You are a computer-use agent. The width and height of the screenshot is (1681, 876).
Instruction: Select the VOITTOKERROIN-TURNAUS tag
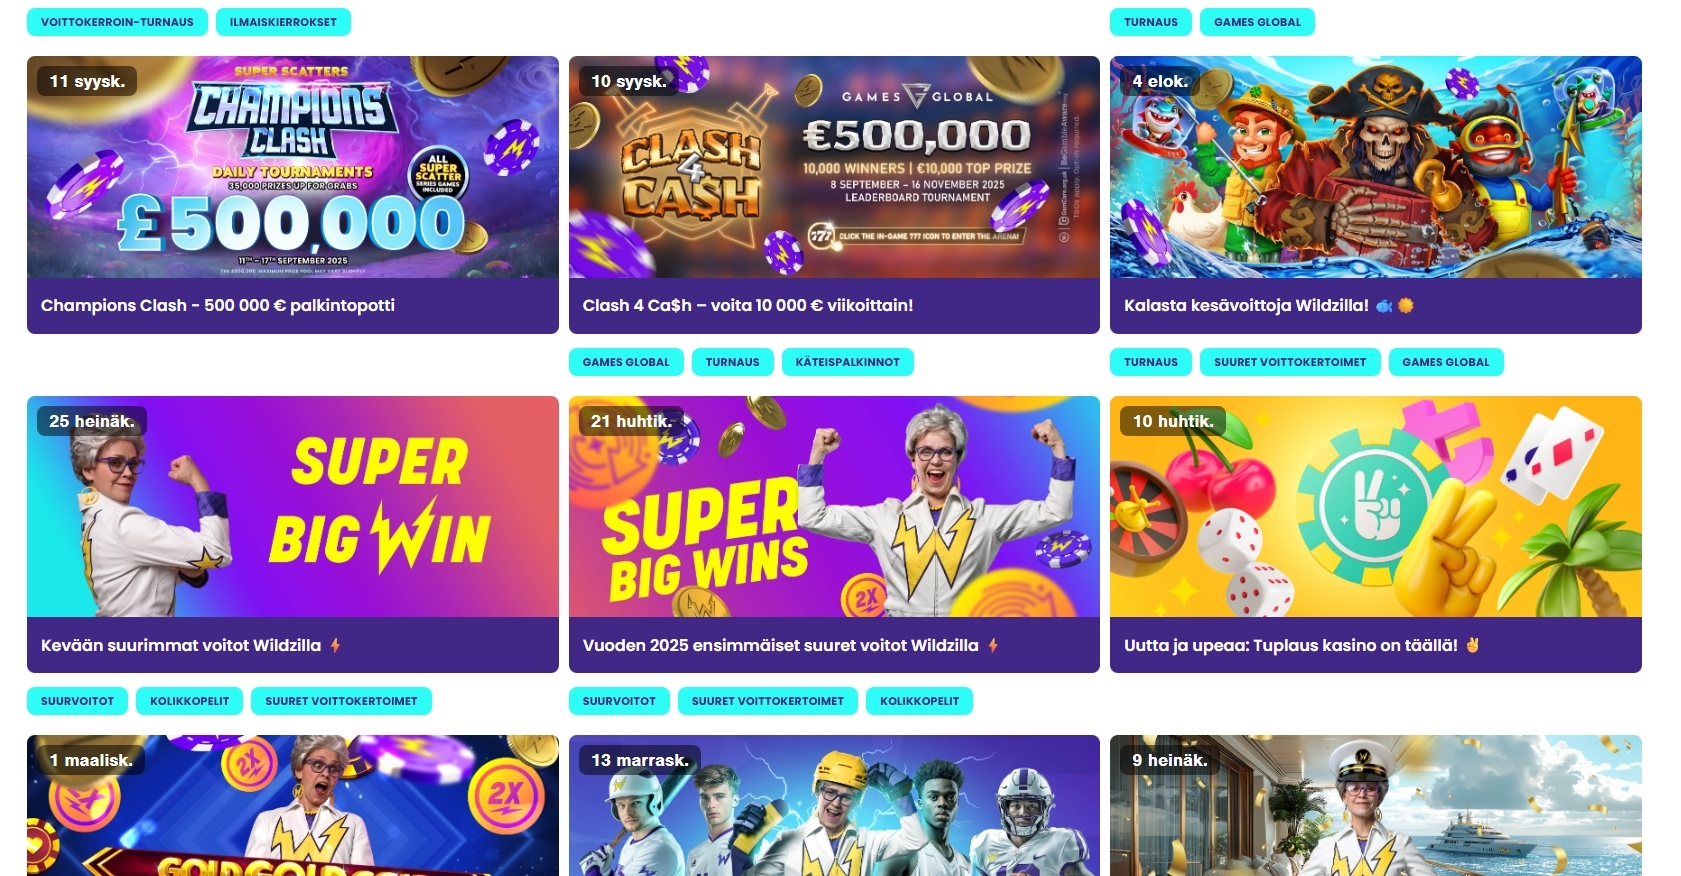point(117,22)
